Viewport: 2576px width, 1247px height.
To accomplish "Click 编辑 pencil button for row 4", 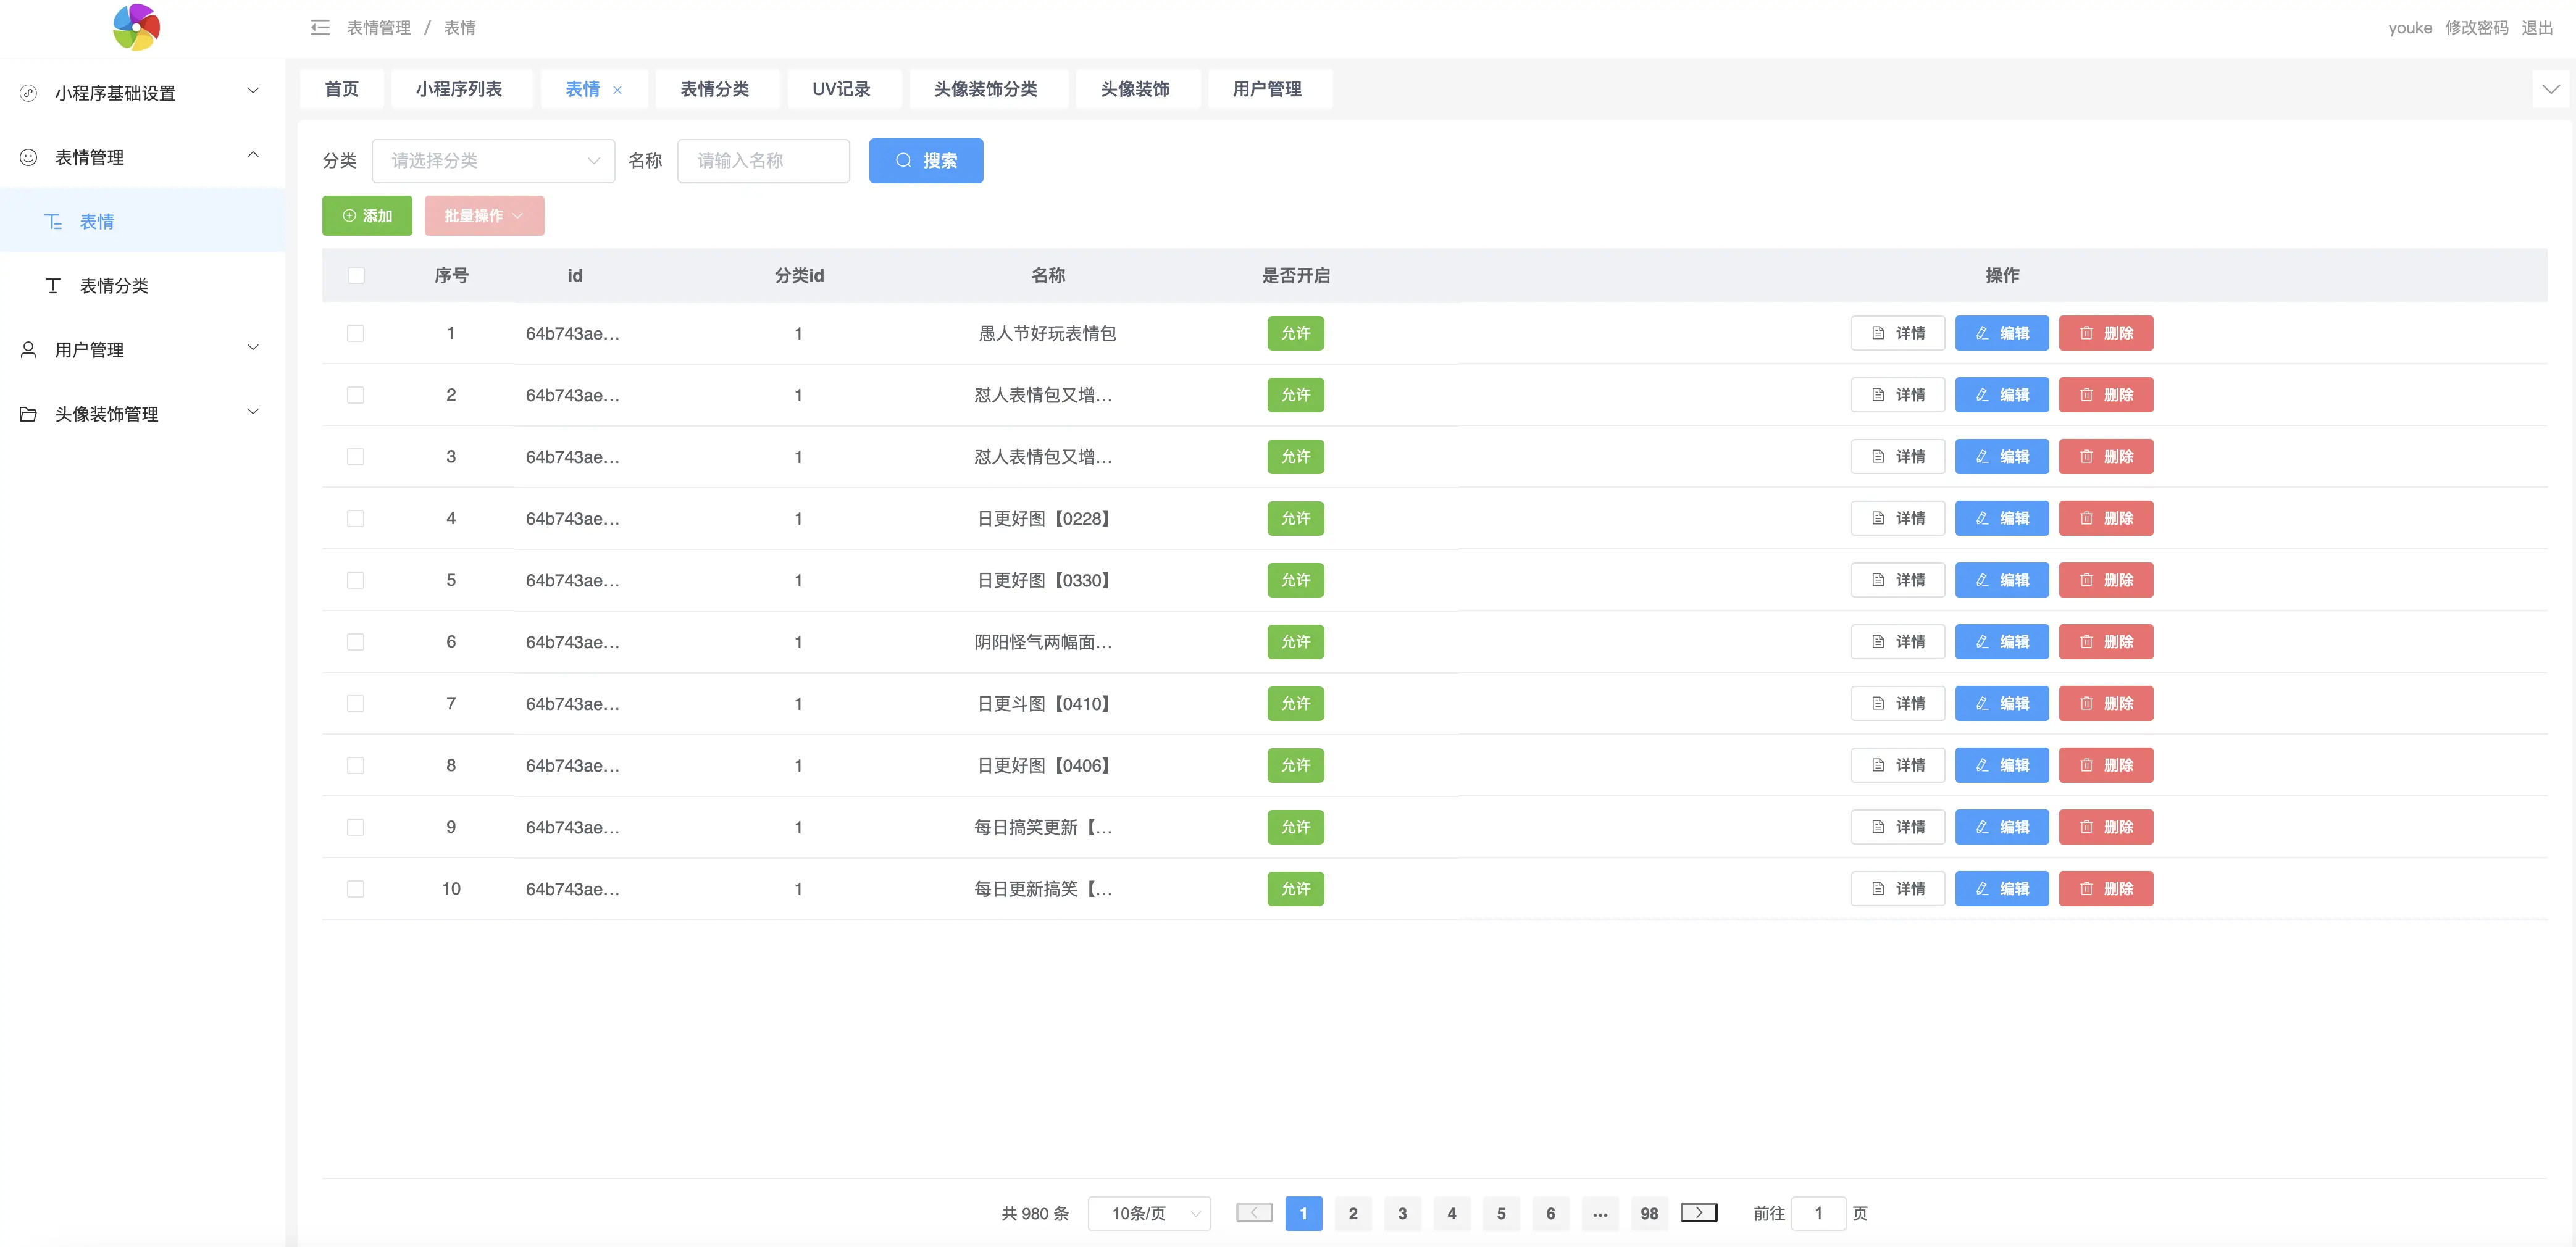I will coord(2001,518).
